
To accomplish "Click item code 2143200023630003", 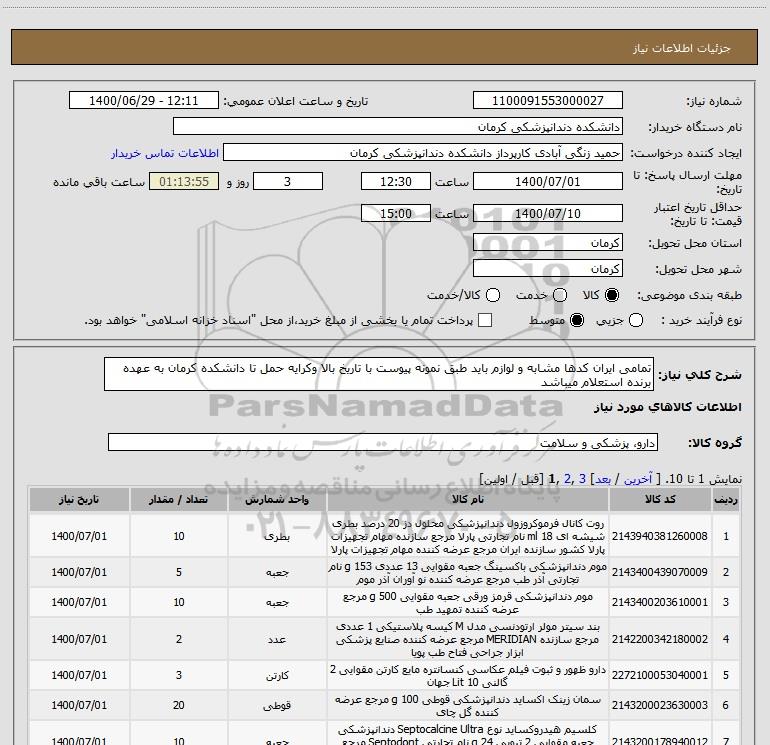I will click(x=660, y=705).
